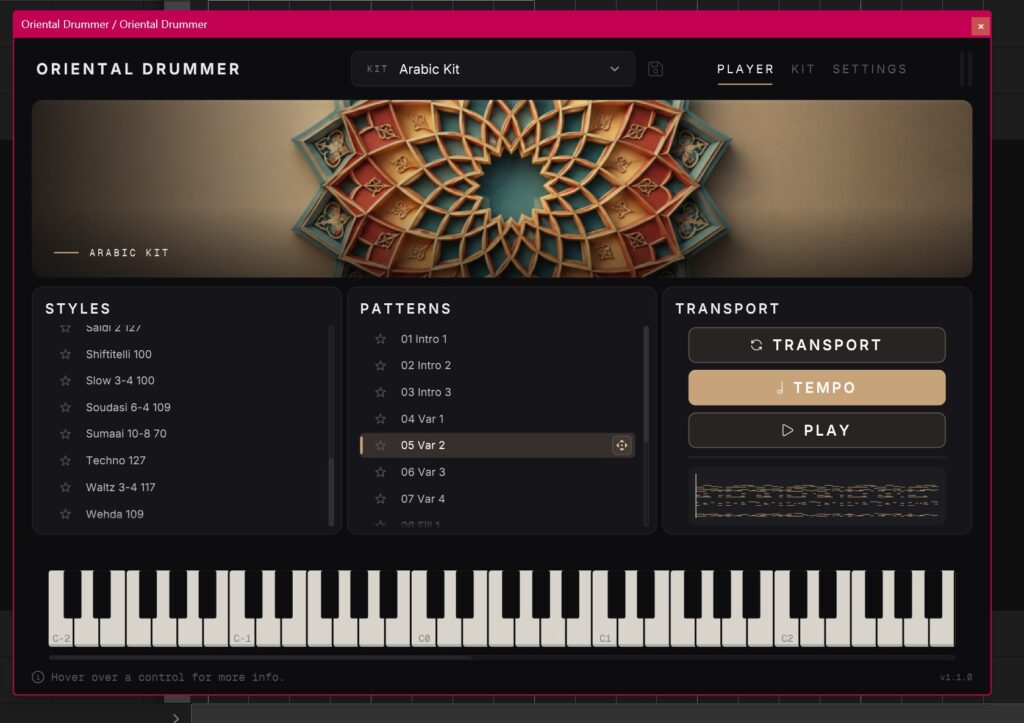This screenshot has width=1024, height=723.
Task: Click star icon beside 07 Var 4
Action: point(380,499)
